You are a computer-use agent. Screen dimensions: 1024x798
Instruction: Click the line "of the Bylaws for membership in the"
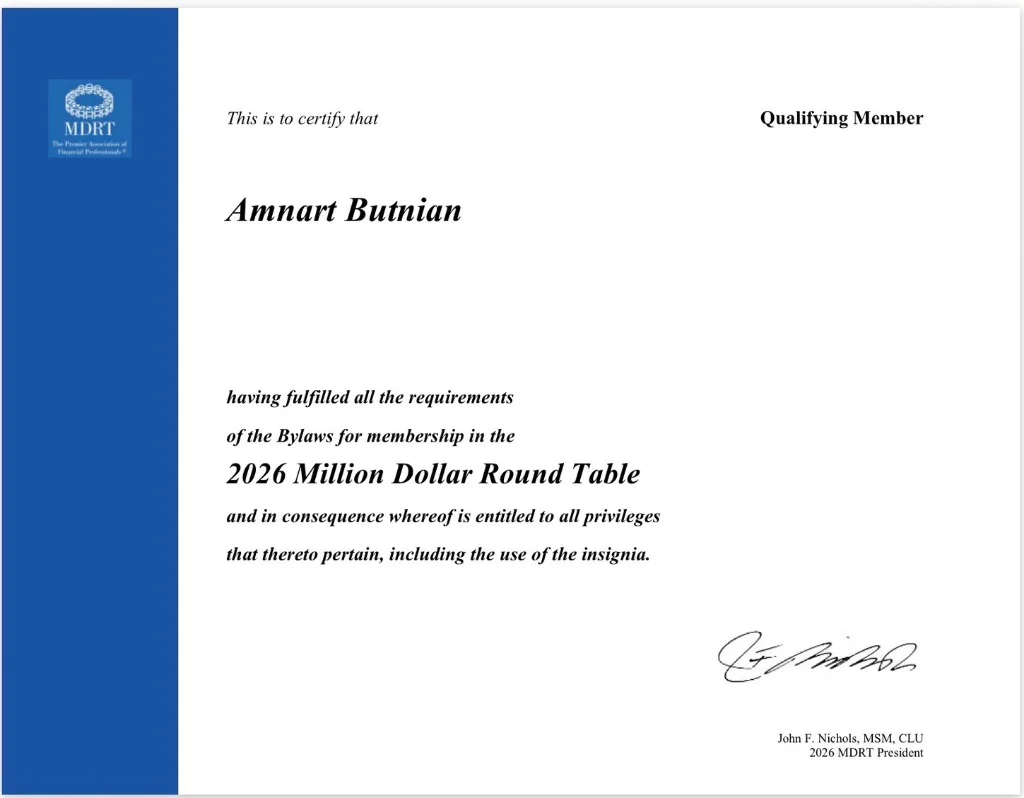point(370,436)
